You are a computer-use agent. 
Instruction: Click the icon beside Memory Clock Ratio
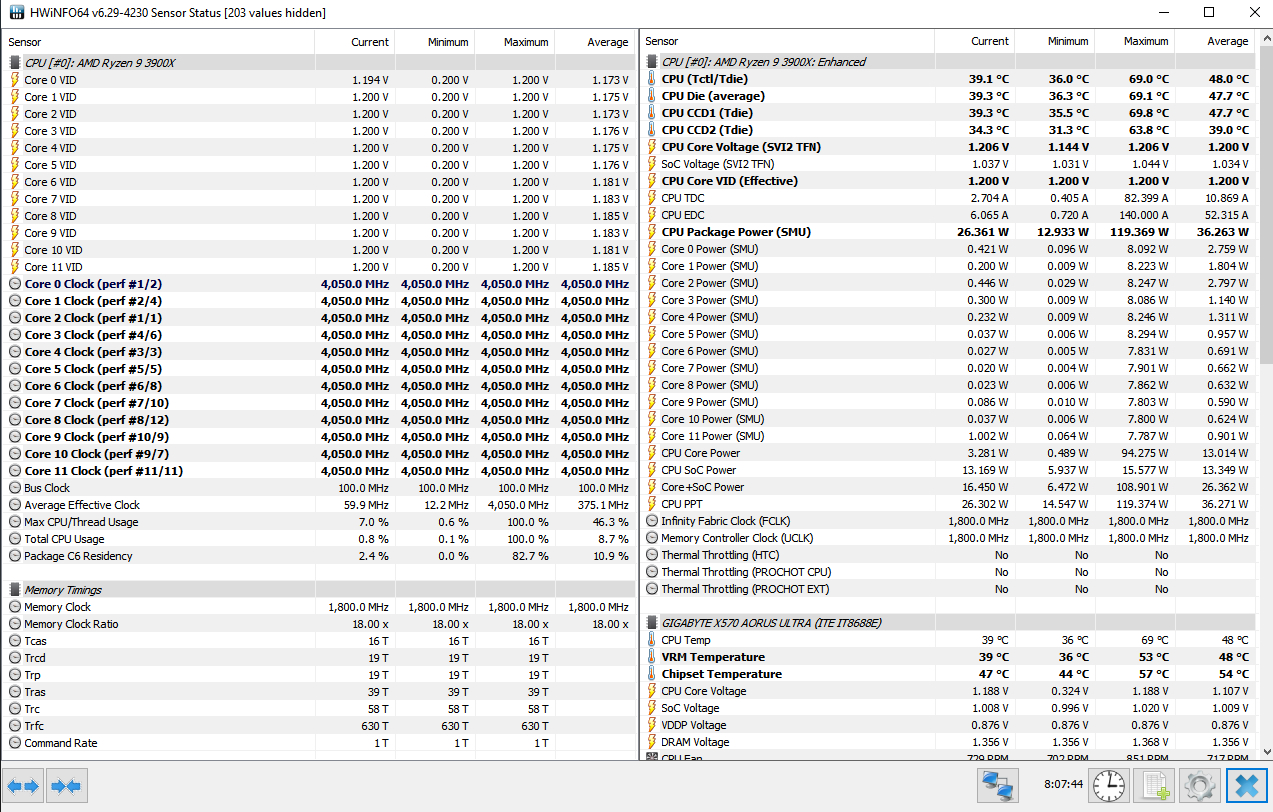tap(15, 624)
